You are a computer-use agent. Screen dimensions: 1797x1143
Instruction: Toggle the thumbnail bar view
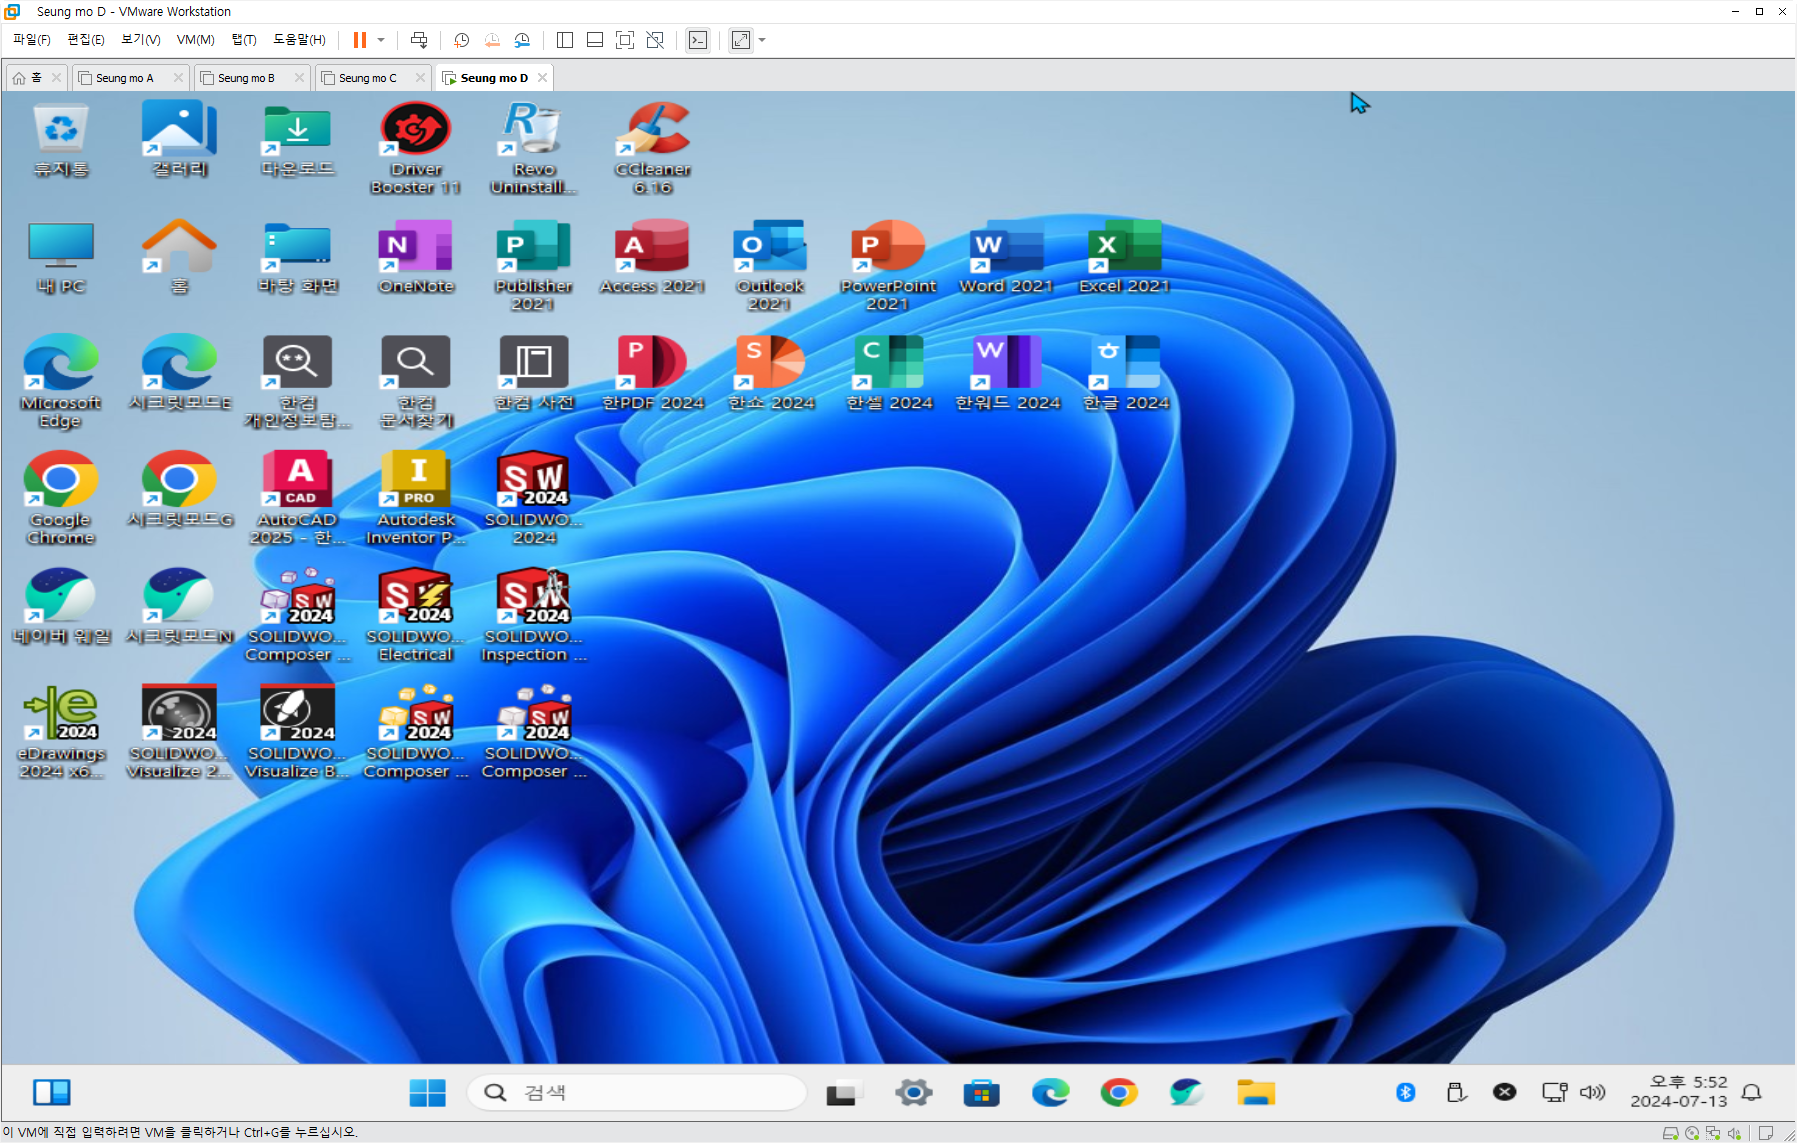[595, 40]
